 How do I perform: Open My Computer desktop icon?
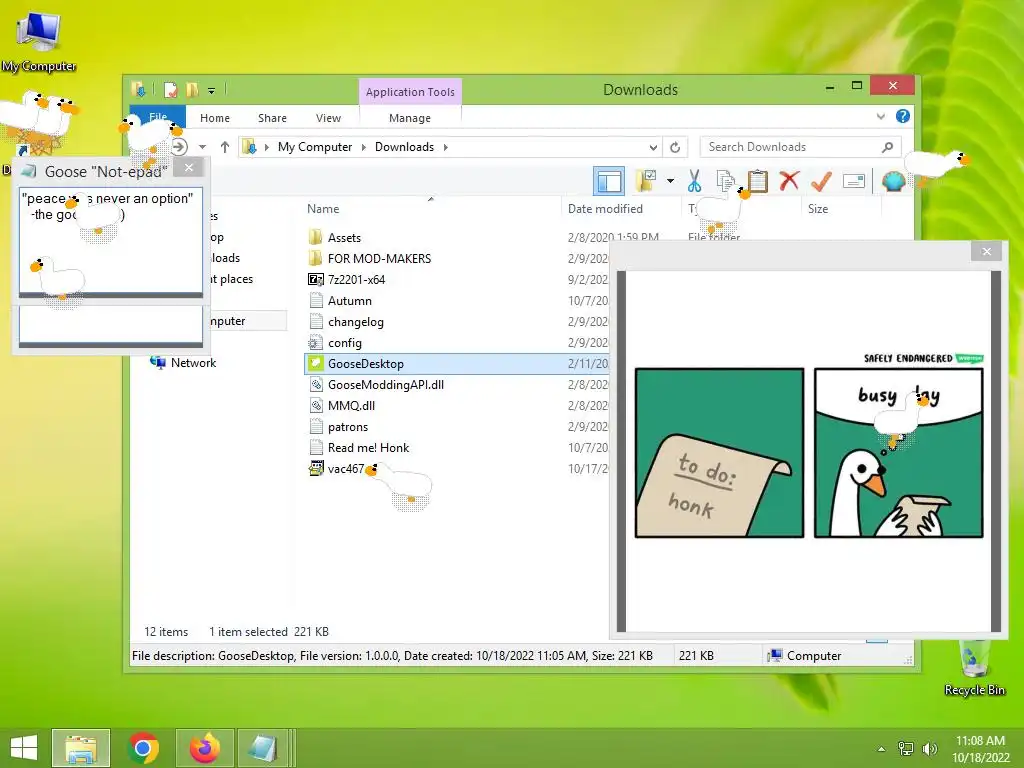point(38,39)
